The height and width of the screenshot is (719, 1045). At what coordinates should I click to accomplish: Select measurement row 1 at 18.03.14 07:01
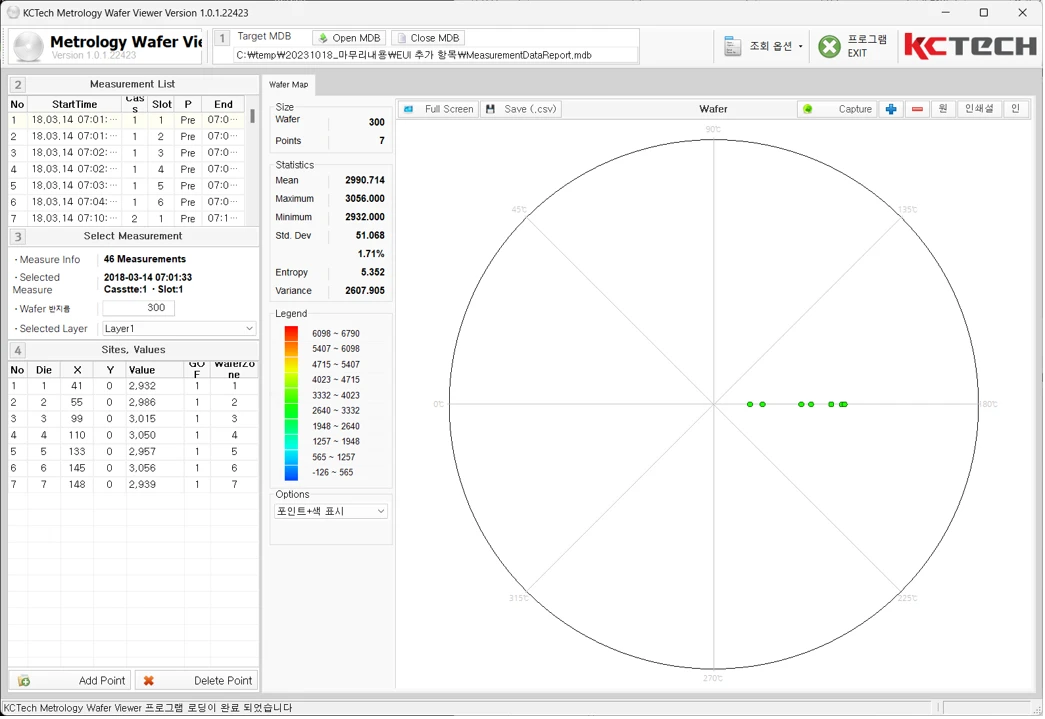(126, 120)
